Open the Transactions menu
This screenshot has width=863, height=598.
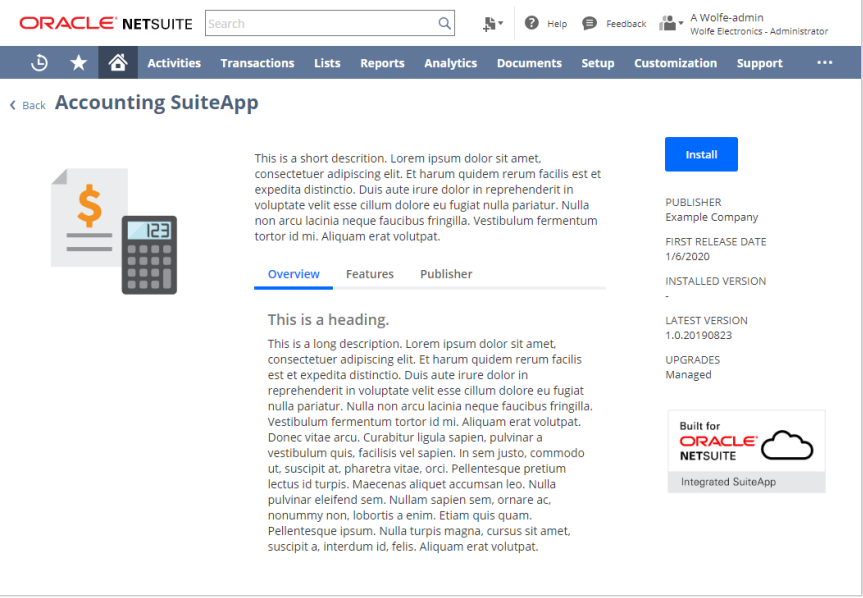tap(257, 63)
